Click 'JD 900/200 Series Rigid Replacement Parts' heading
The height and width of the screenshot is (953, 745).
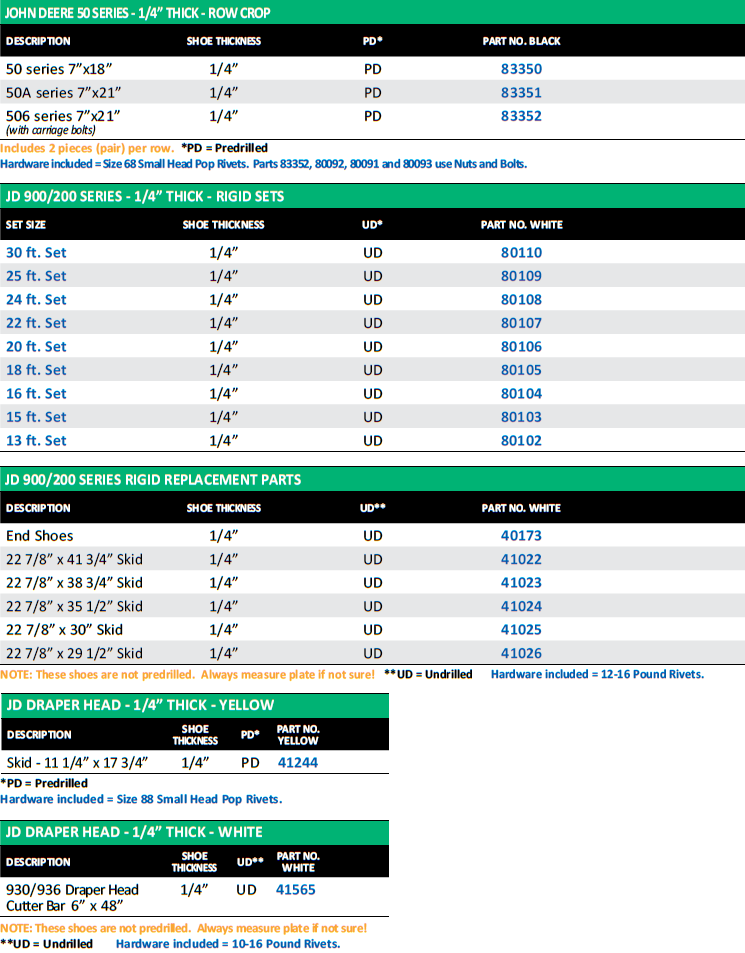[x=153, y=480]
